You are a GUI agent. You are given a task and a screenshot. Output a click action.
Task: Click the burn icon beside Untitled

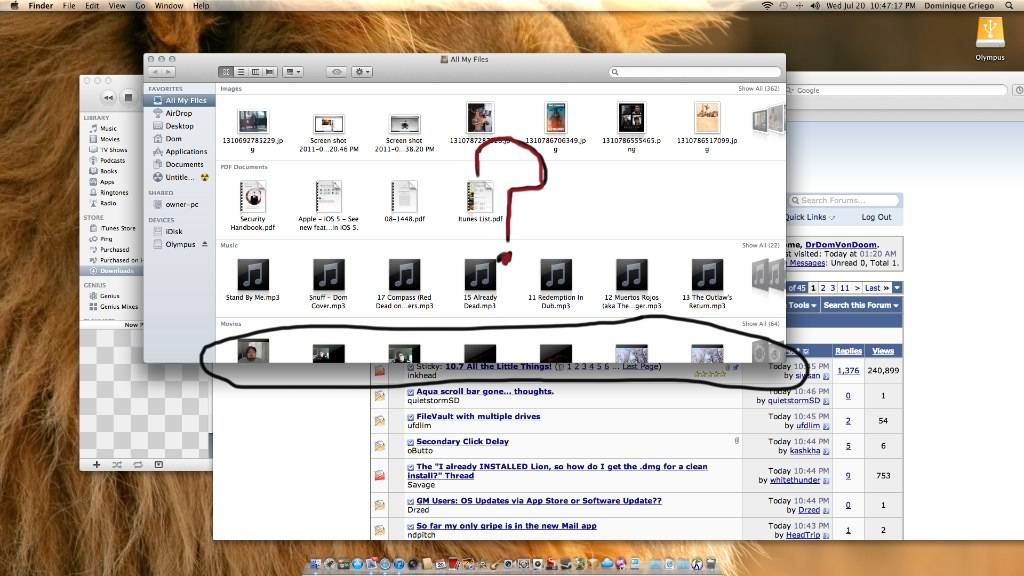click(x=204, y=178)
